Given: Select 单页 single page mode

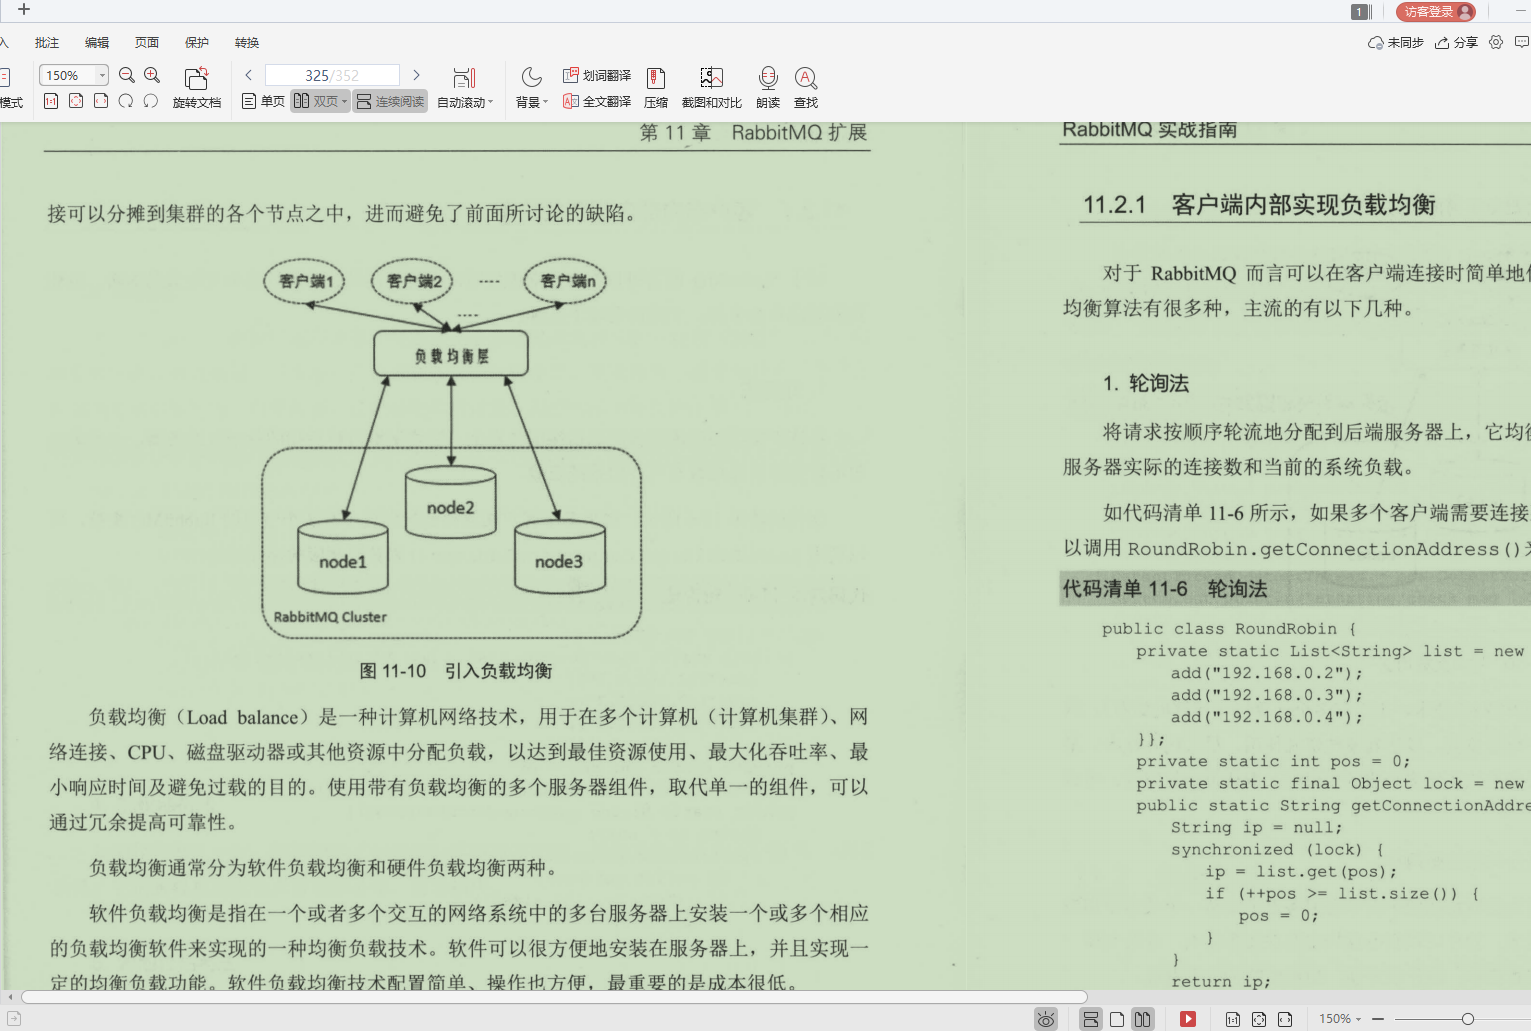Looking at the screenshot, I should pos(263,101).
